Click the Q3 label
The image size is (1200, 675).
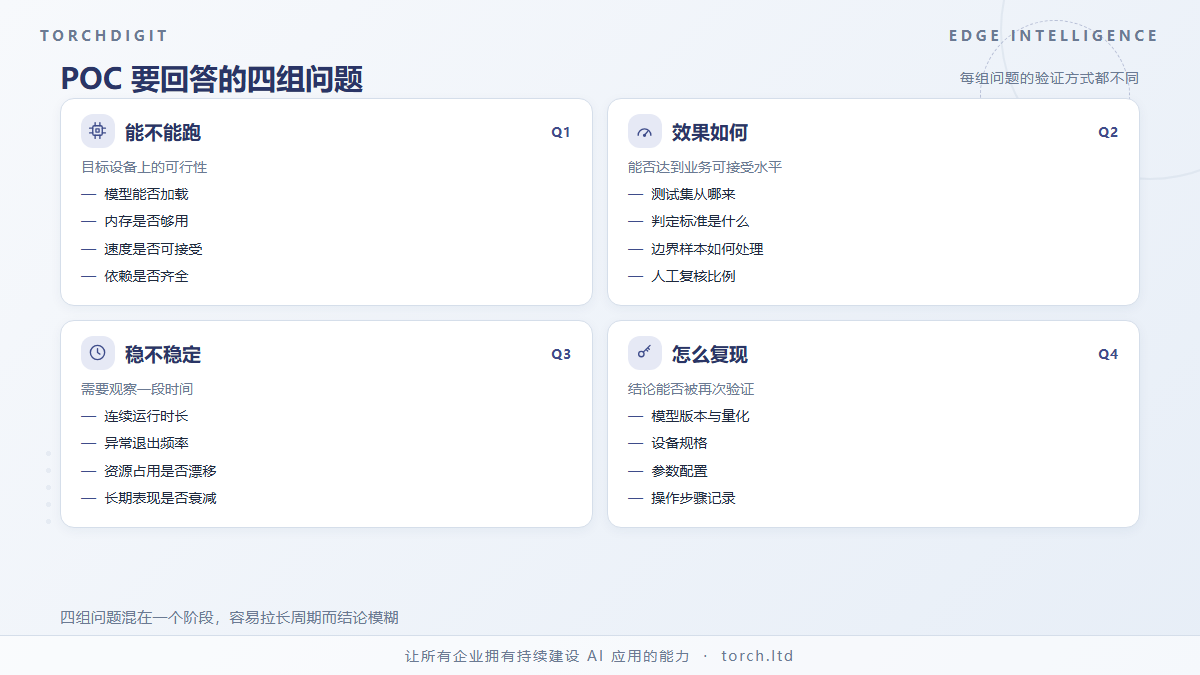point(561,354)
